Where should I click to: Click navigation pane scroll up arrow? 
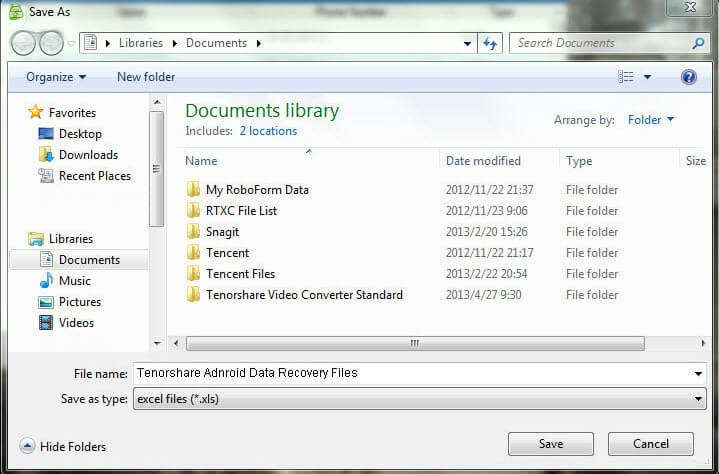(x=157, y=102)
